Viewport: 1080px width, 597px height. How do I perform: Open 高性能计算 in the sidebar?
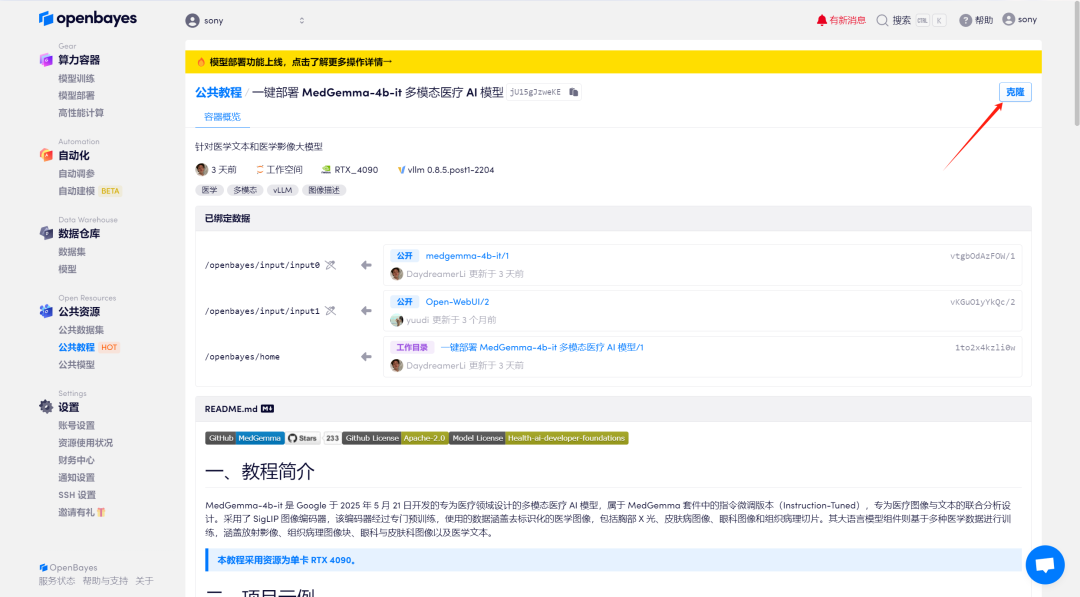coord(81,113)
